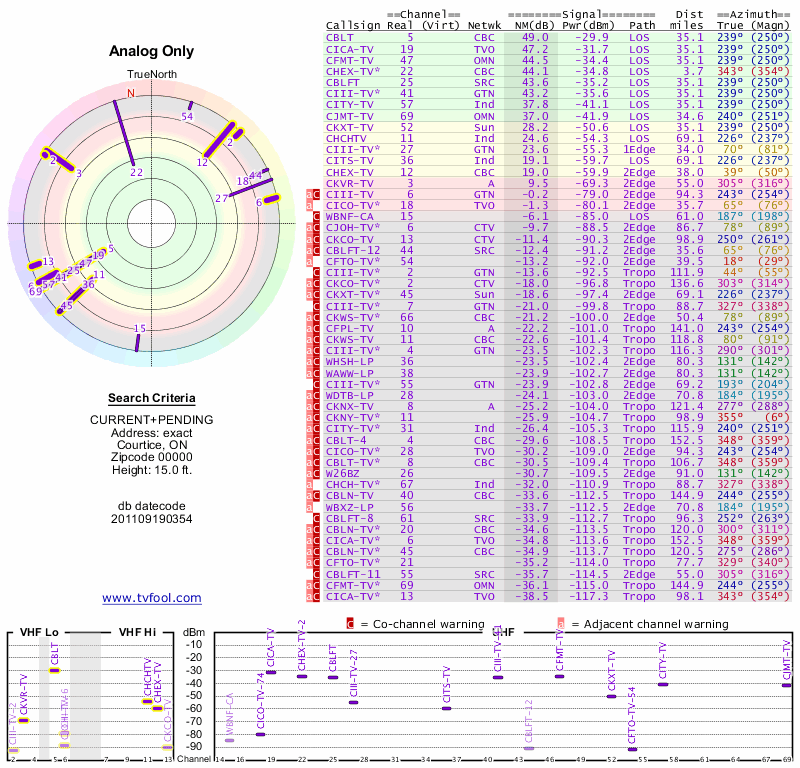Click the CKVR-TV marker in VHF Lo chart
Screen dimensions: 800x768
pos(23,721)
